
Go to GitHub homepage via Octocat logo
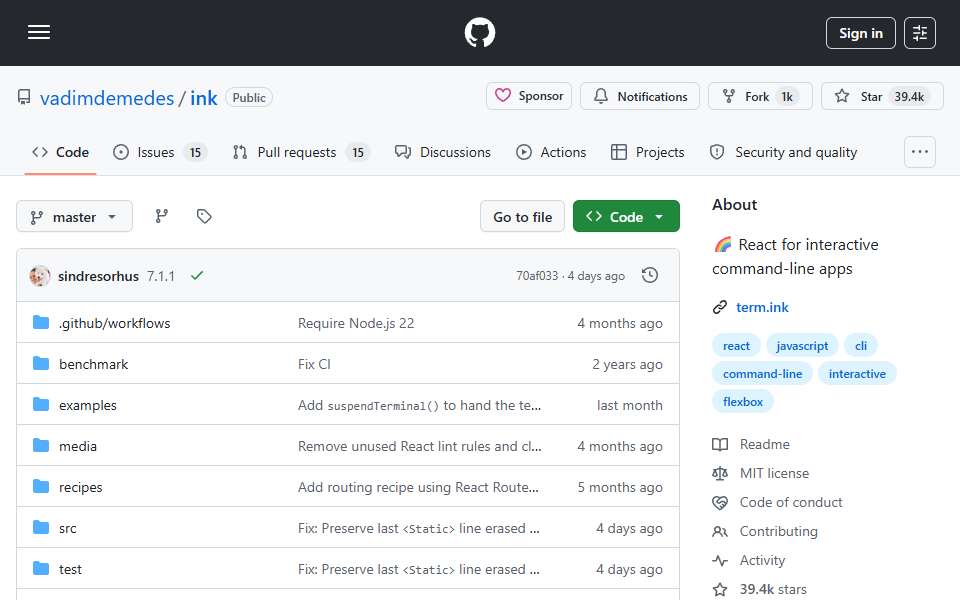479,32
